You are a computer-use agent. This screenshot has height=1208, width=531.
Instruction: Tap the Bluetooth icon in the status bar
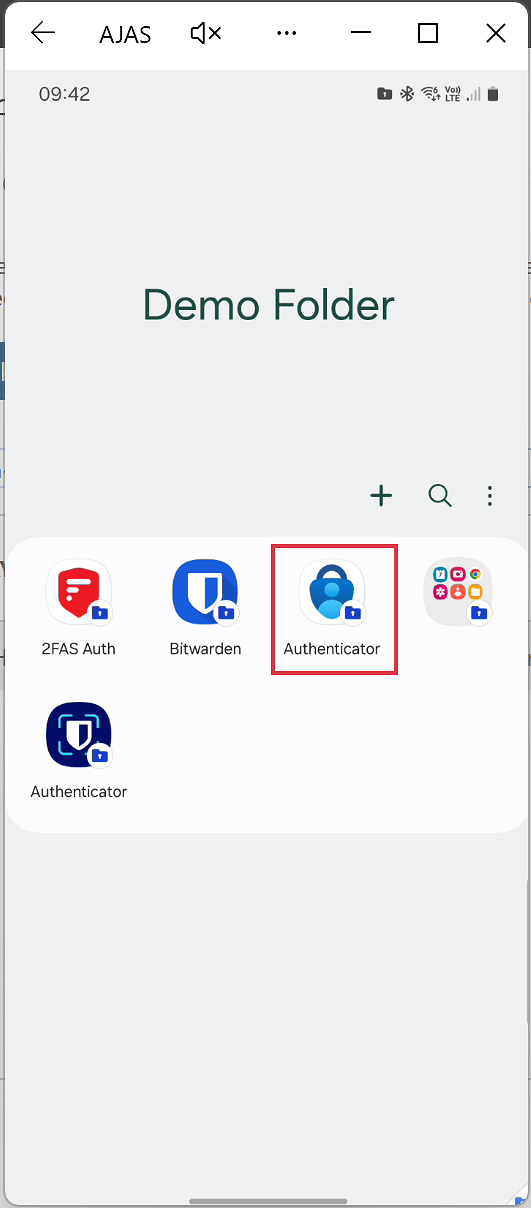[x=407, y=94]
